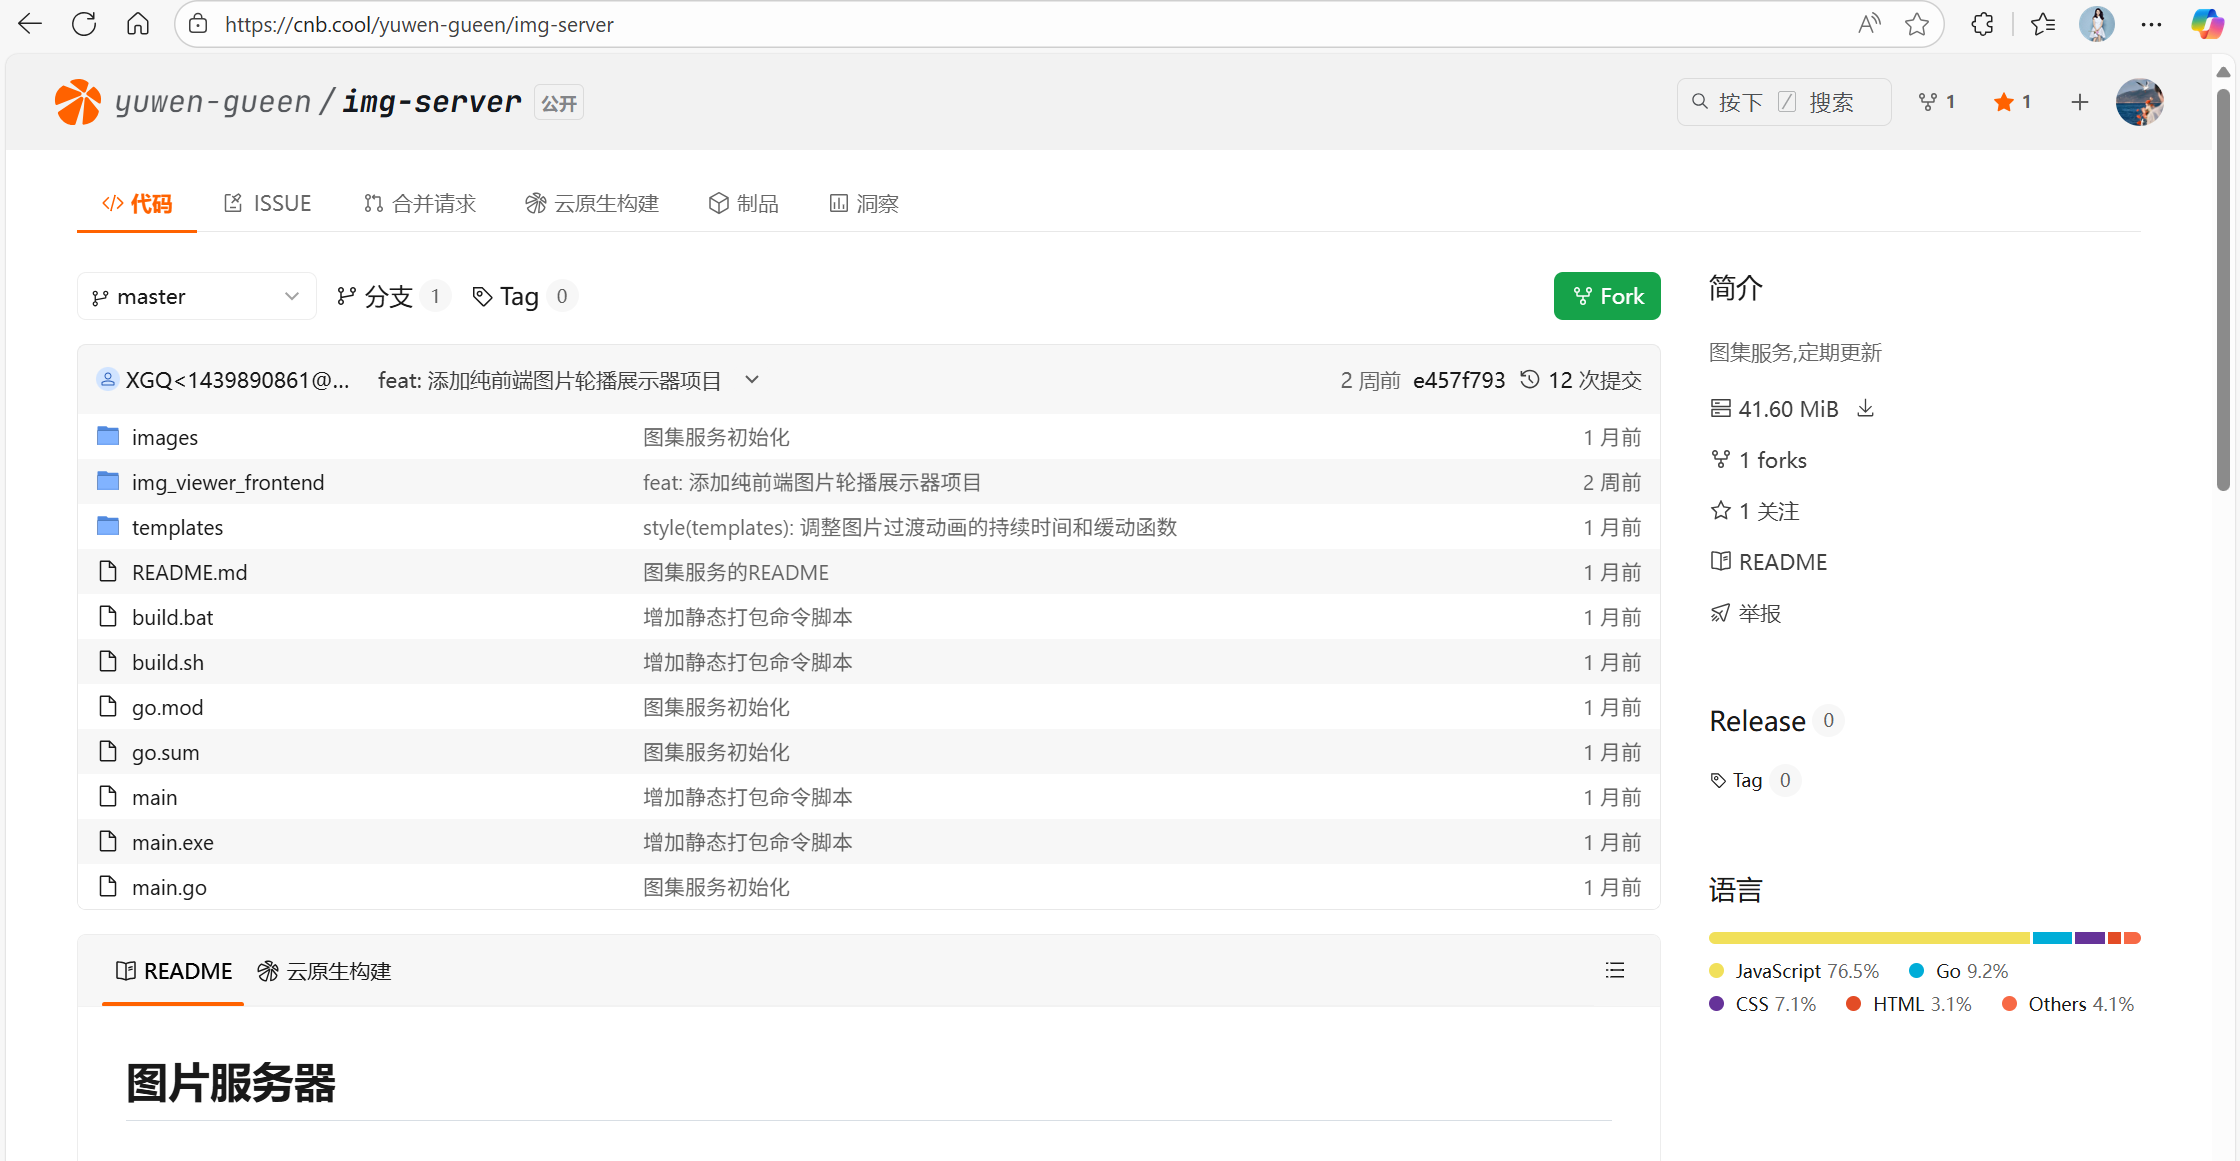
Task: Click the CNB orange logo icon
Action: pos(77,102)
